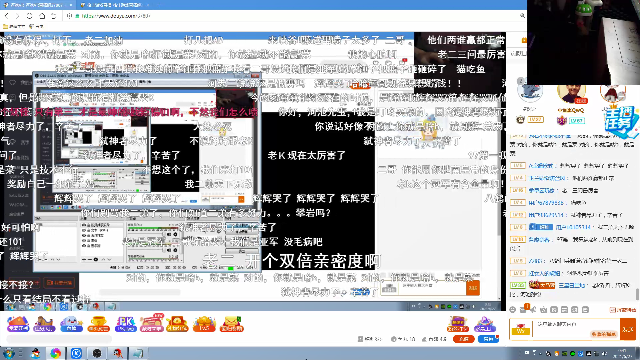Viewport: 640px width, 360px height.
Task: Open the purple wizard-hat activity icon on the gift bar
Action: [484, 324]
